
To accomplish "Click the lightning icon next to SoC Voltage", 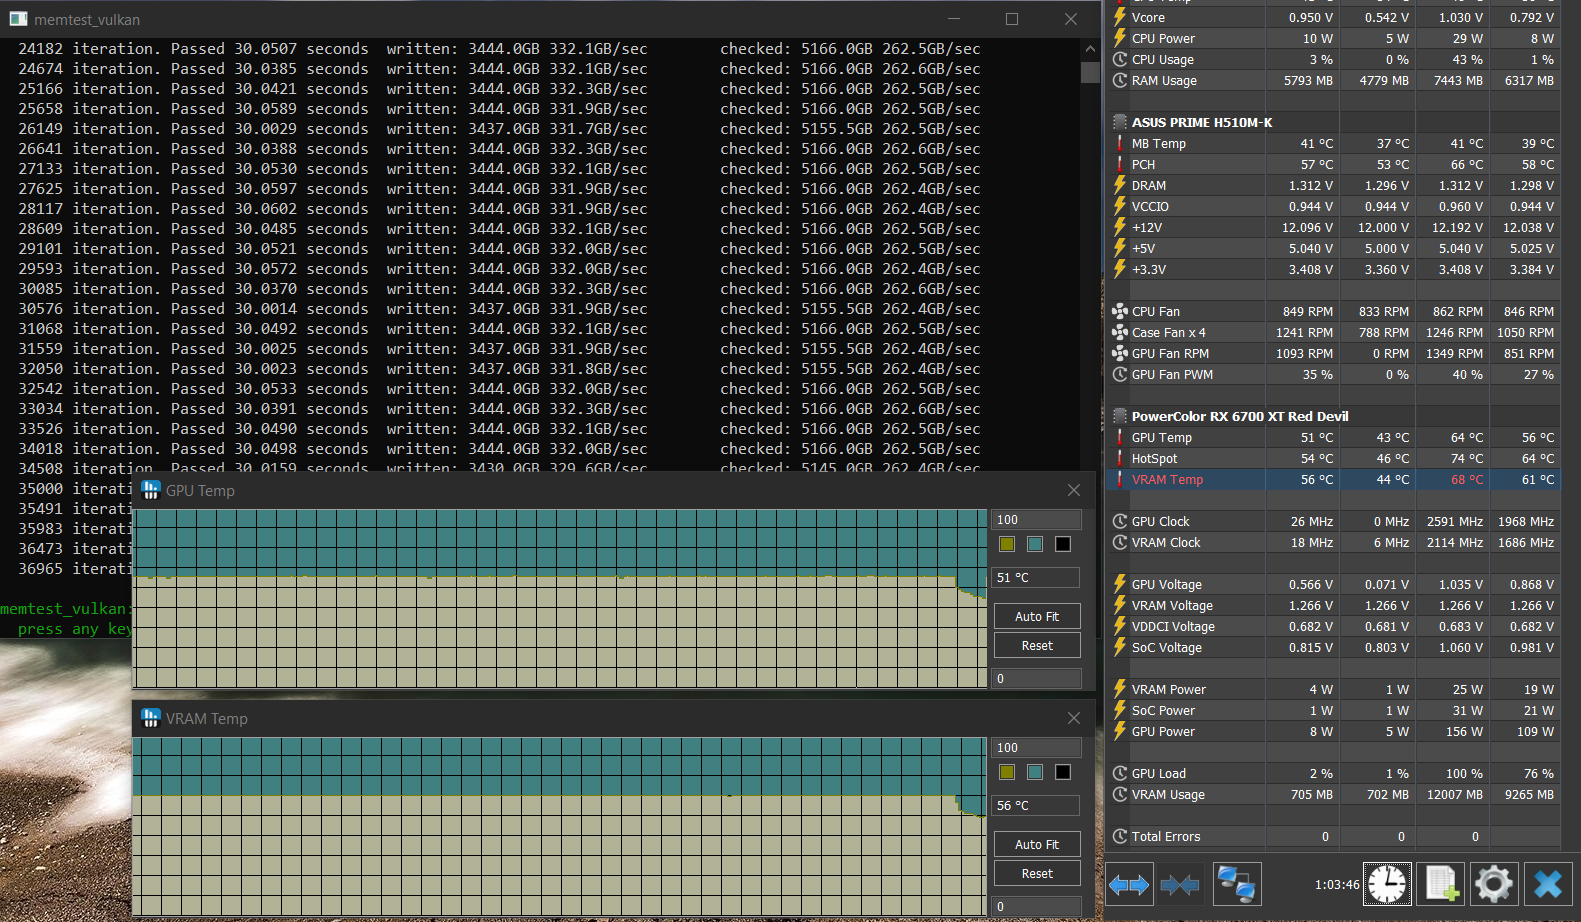I will 1120,647.
